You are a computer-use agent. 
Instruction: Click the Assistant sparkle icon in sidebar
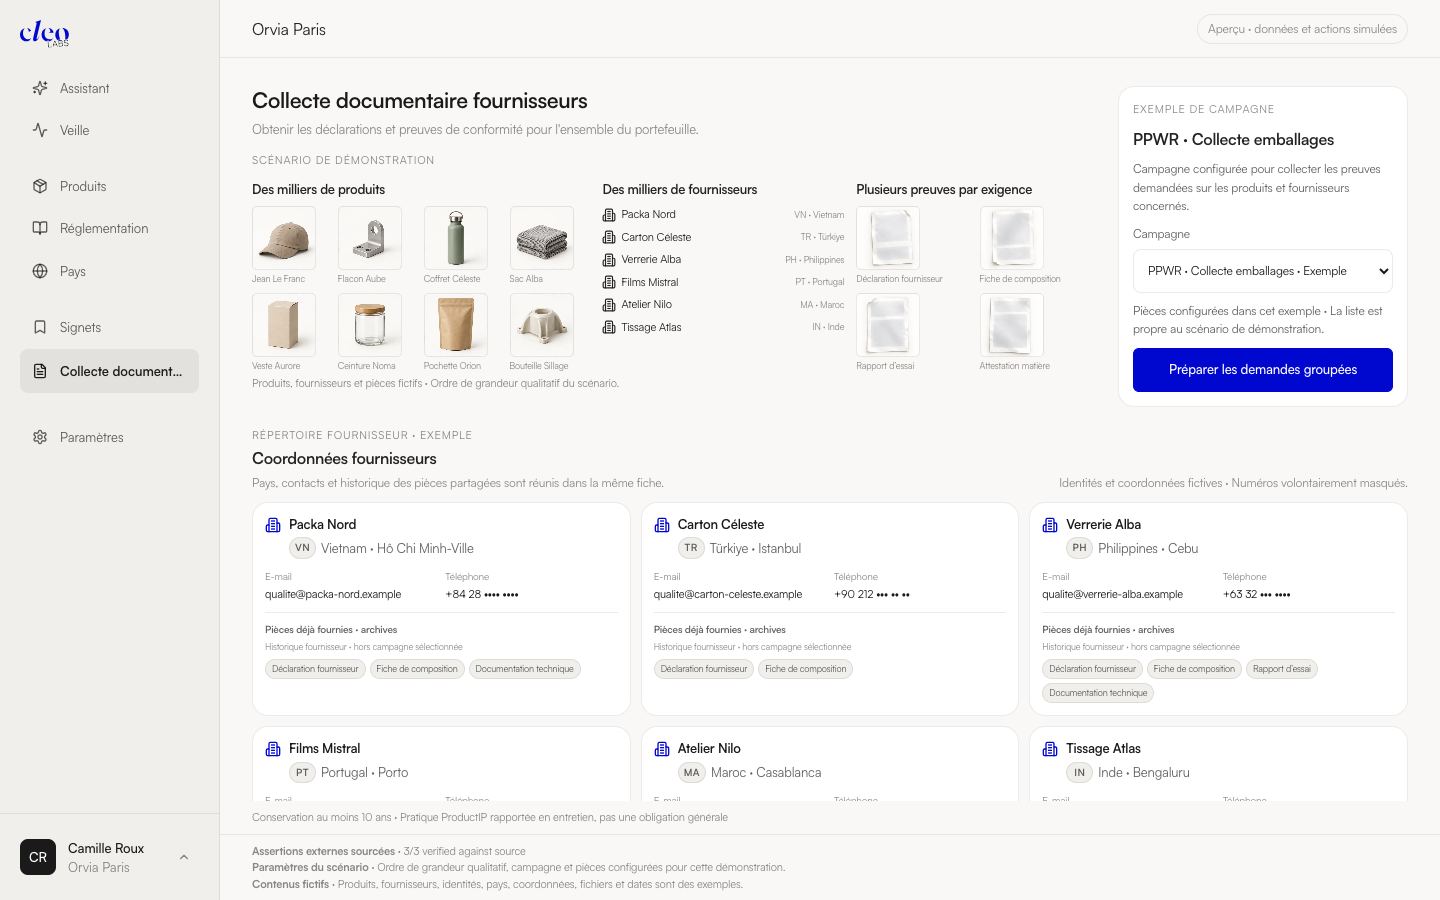point(40,88)
